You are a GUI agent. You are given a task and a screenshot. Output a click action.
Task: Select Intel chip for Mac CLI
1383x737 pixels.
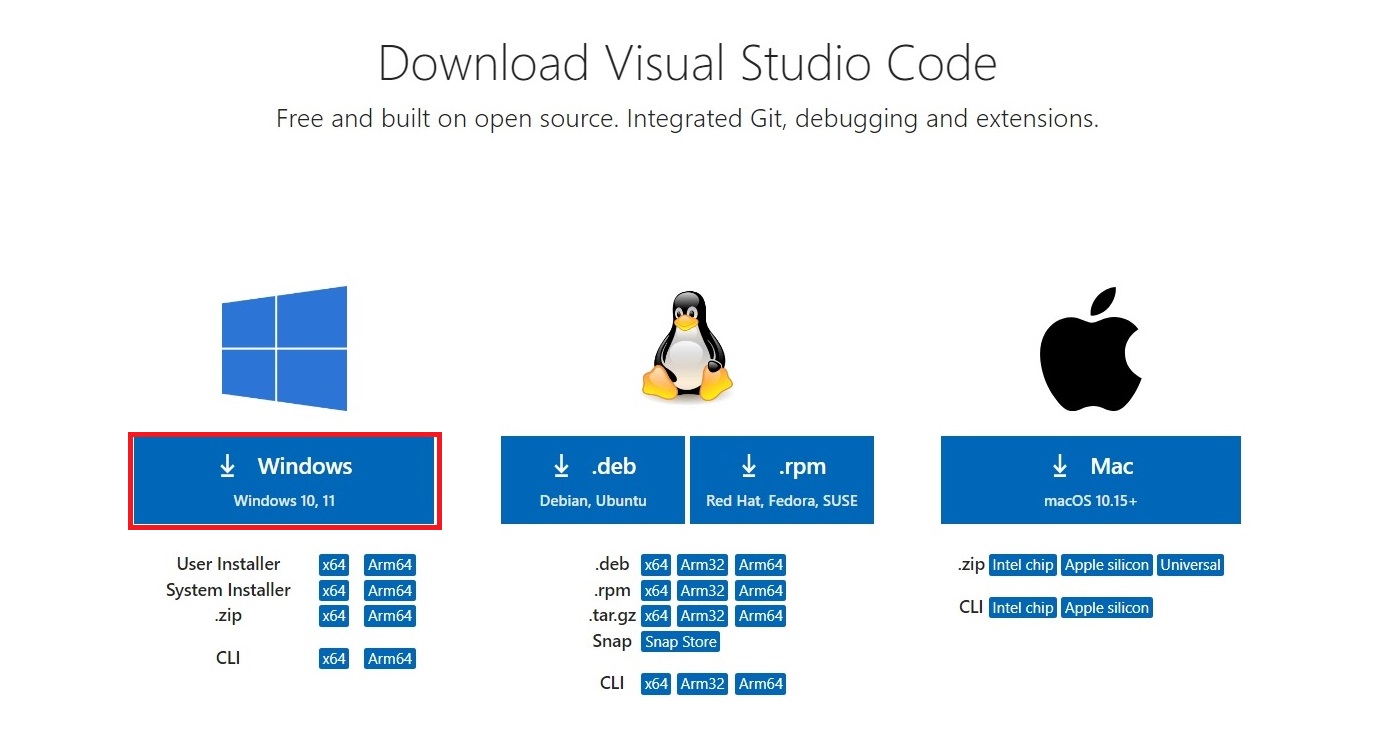[x=1023, y=608]
